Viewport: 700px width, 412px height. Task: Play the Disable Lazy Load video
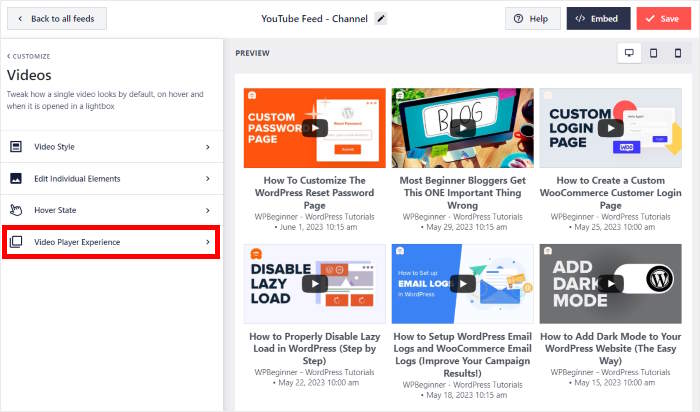click(315, 284)
